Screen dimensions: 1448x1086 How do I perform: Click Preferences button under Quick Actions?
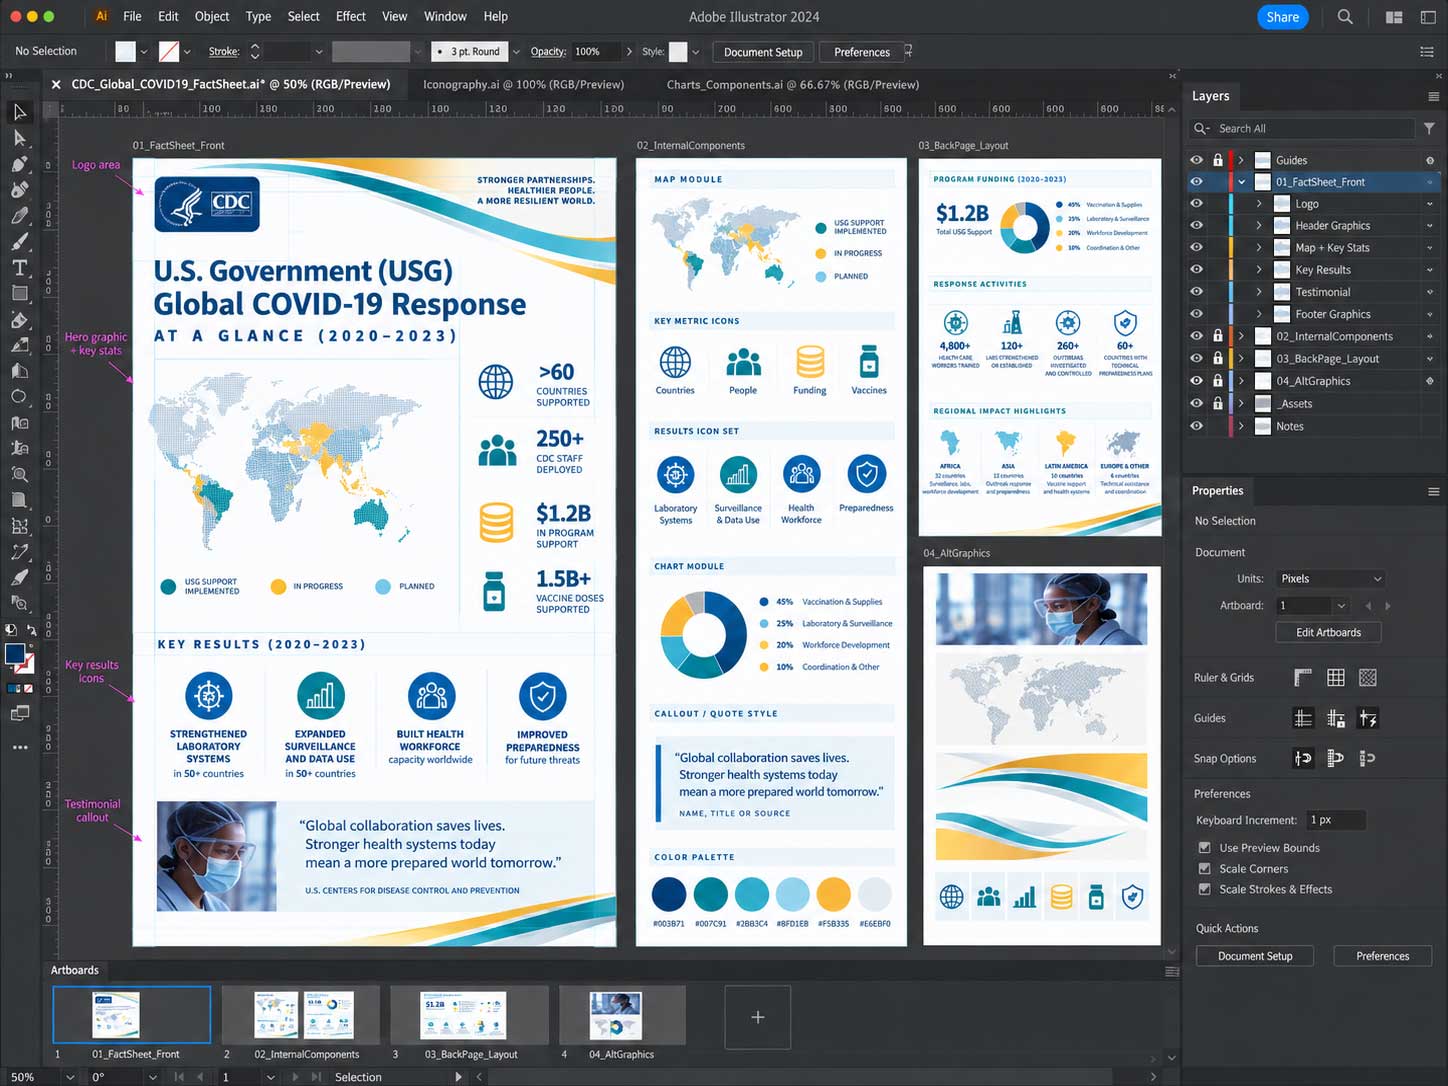point(1382,956)
